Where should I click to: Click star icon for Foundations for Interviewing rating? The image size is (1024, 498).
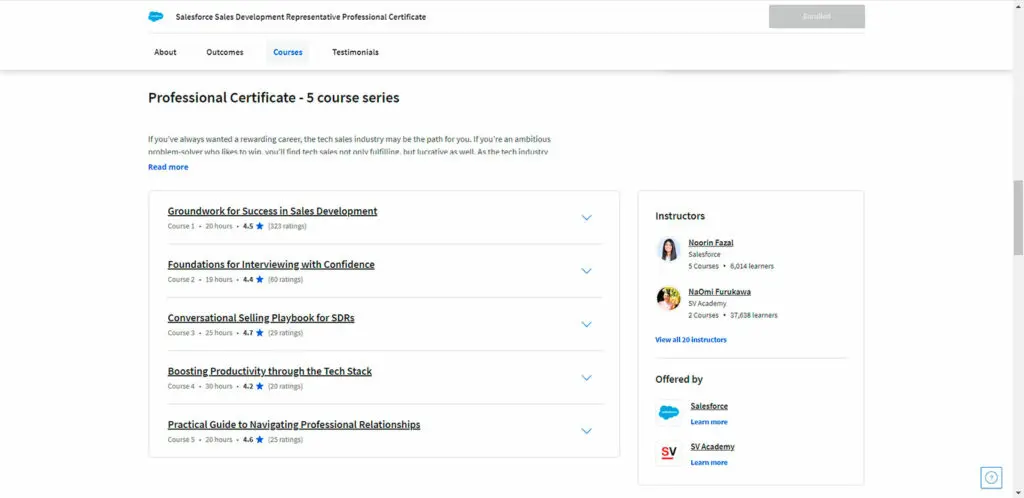259,279
